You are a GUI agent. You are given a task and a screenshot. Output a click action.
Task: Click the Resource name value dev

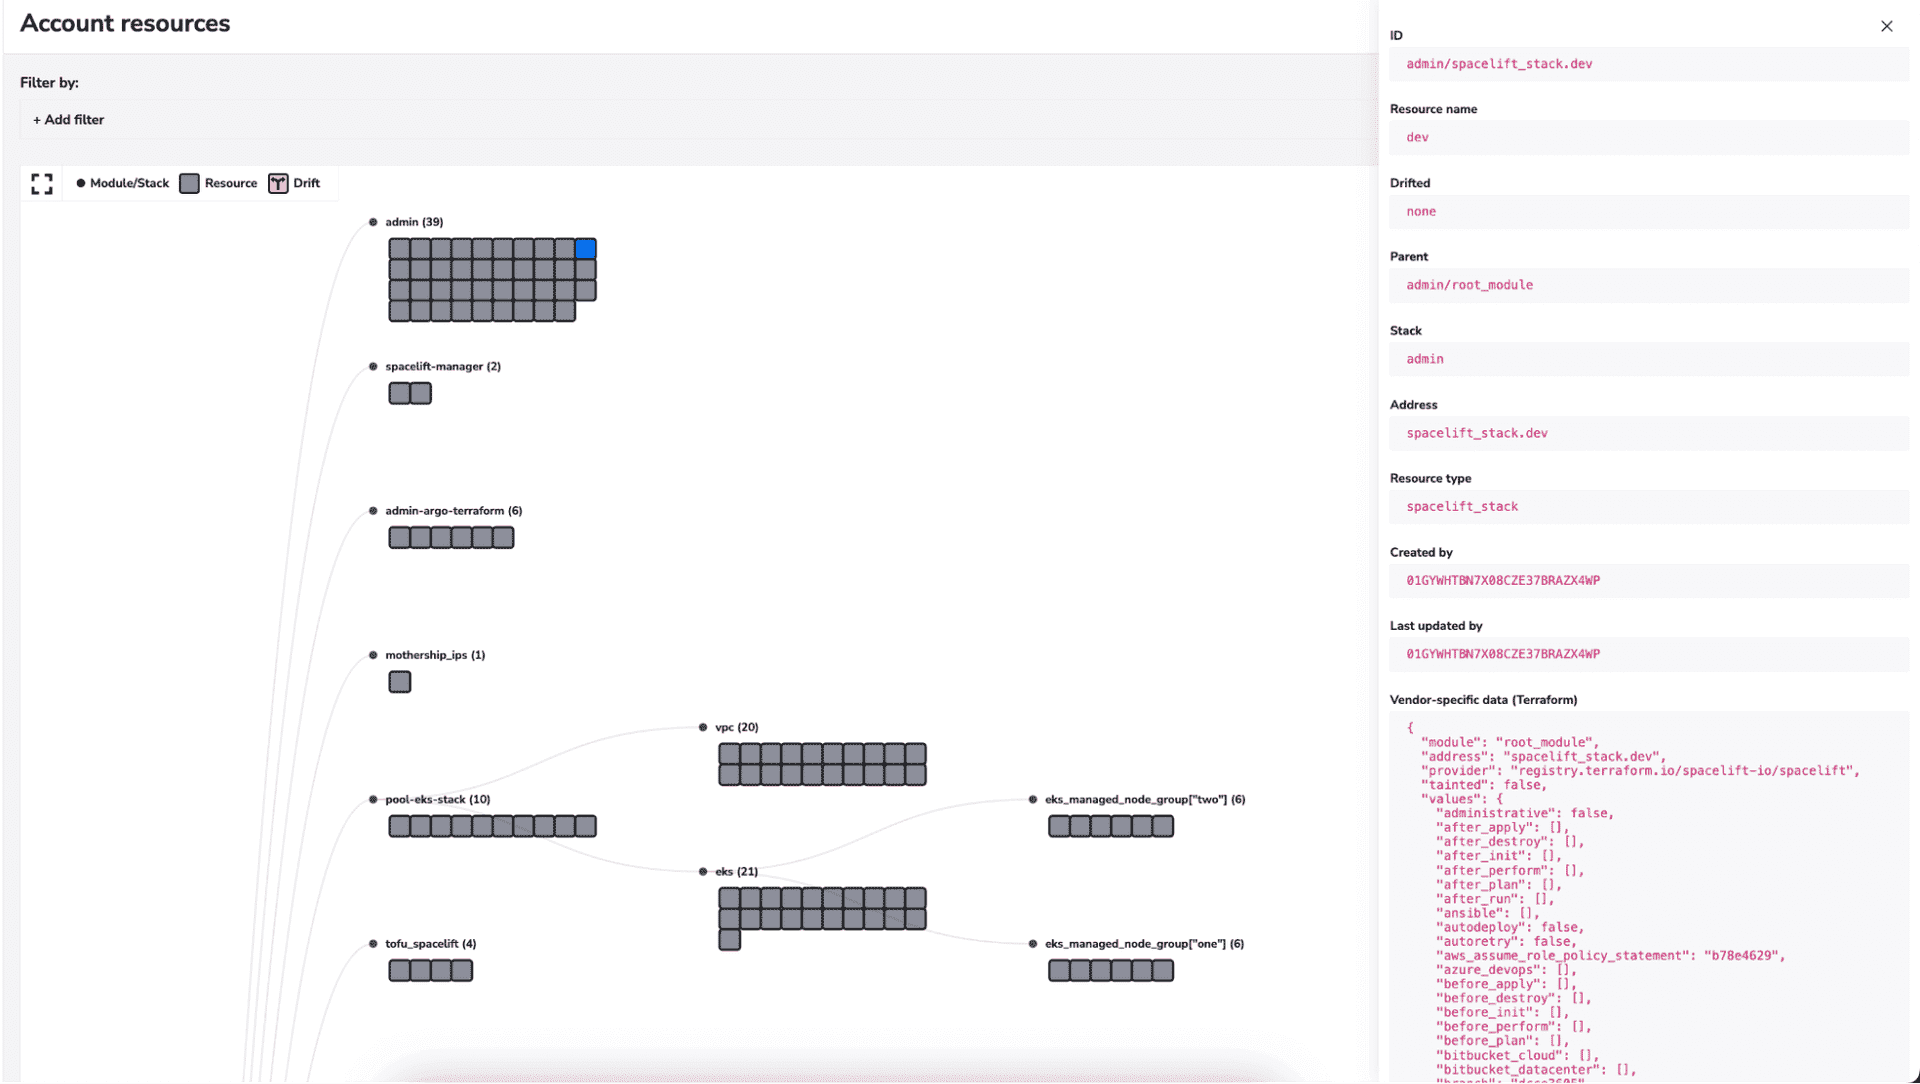pos(1649,138)
